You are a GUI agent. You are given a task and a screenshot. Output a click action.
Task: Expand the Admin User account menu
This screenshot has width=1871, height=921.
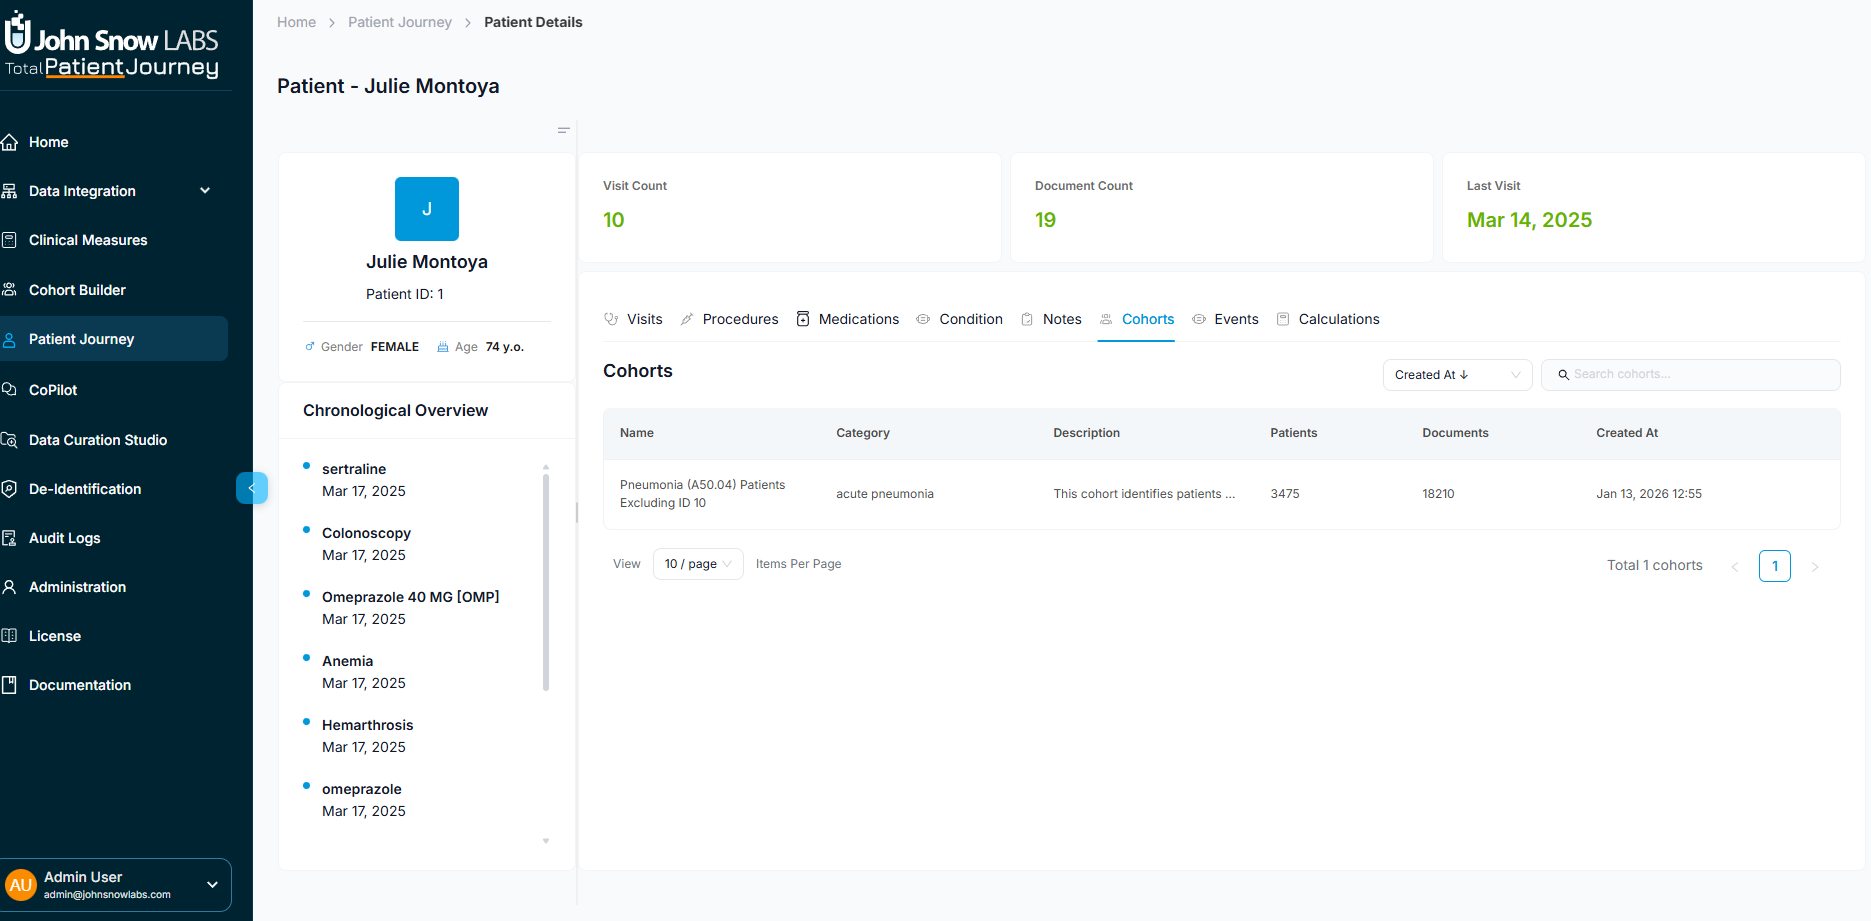point(212,885)
